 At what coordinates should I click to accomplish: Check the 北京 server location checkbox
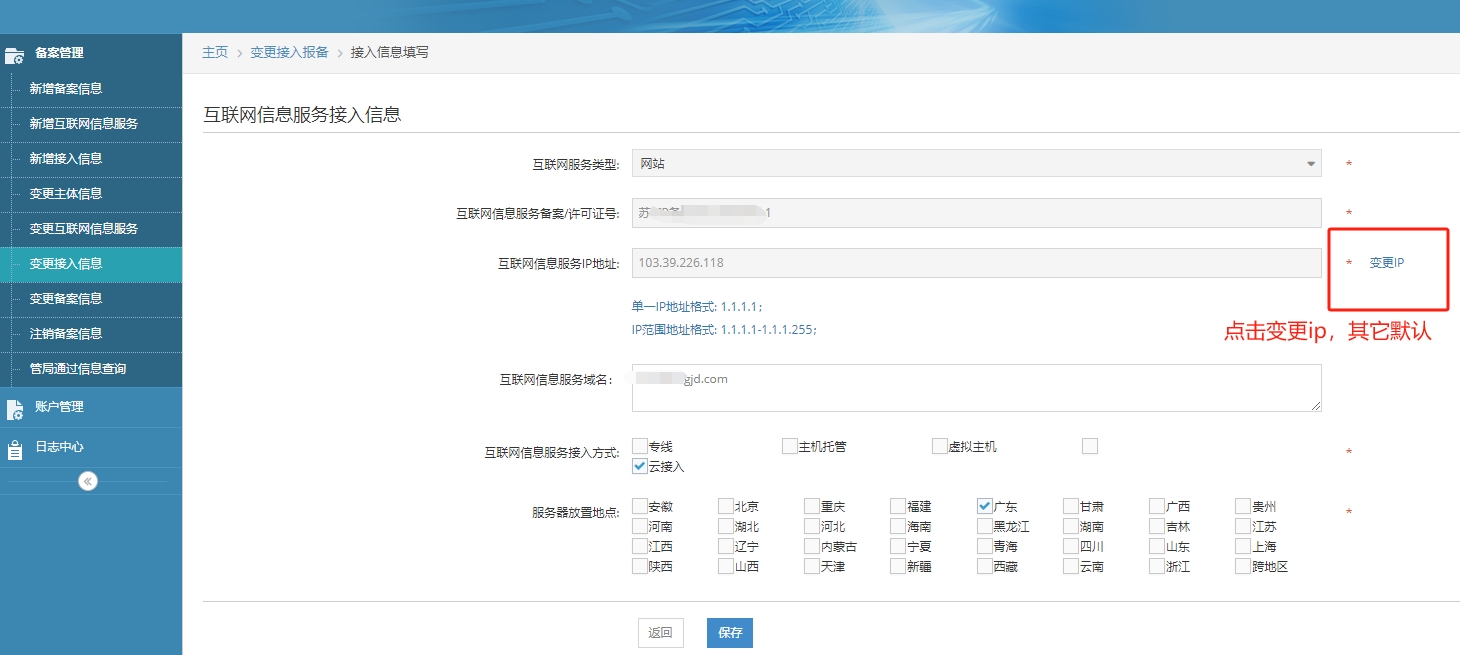pos(726,506)
